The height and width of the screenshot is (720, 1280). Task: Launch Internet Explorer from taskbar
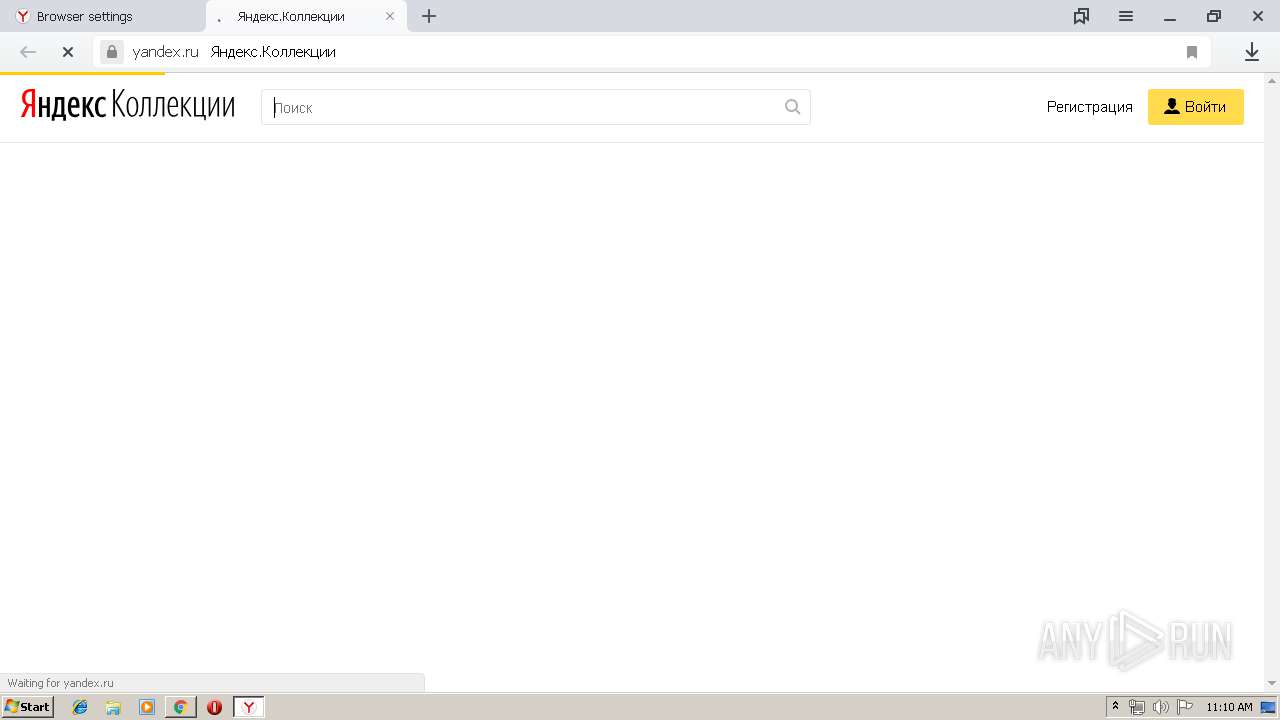80,707
